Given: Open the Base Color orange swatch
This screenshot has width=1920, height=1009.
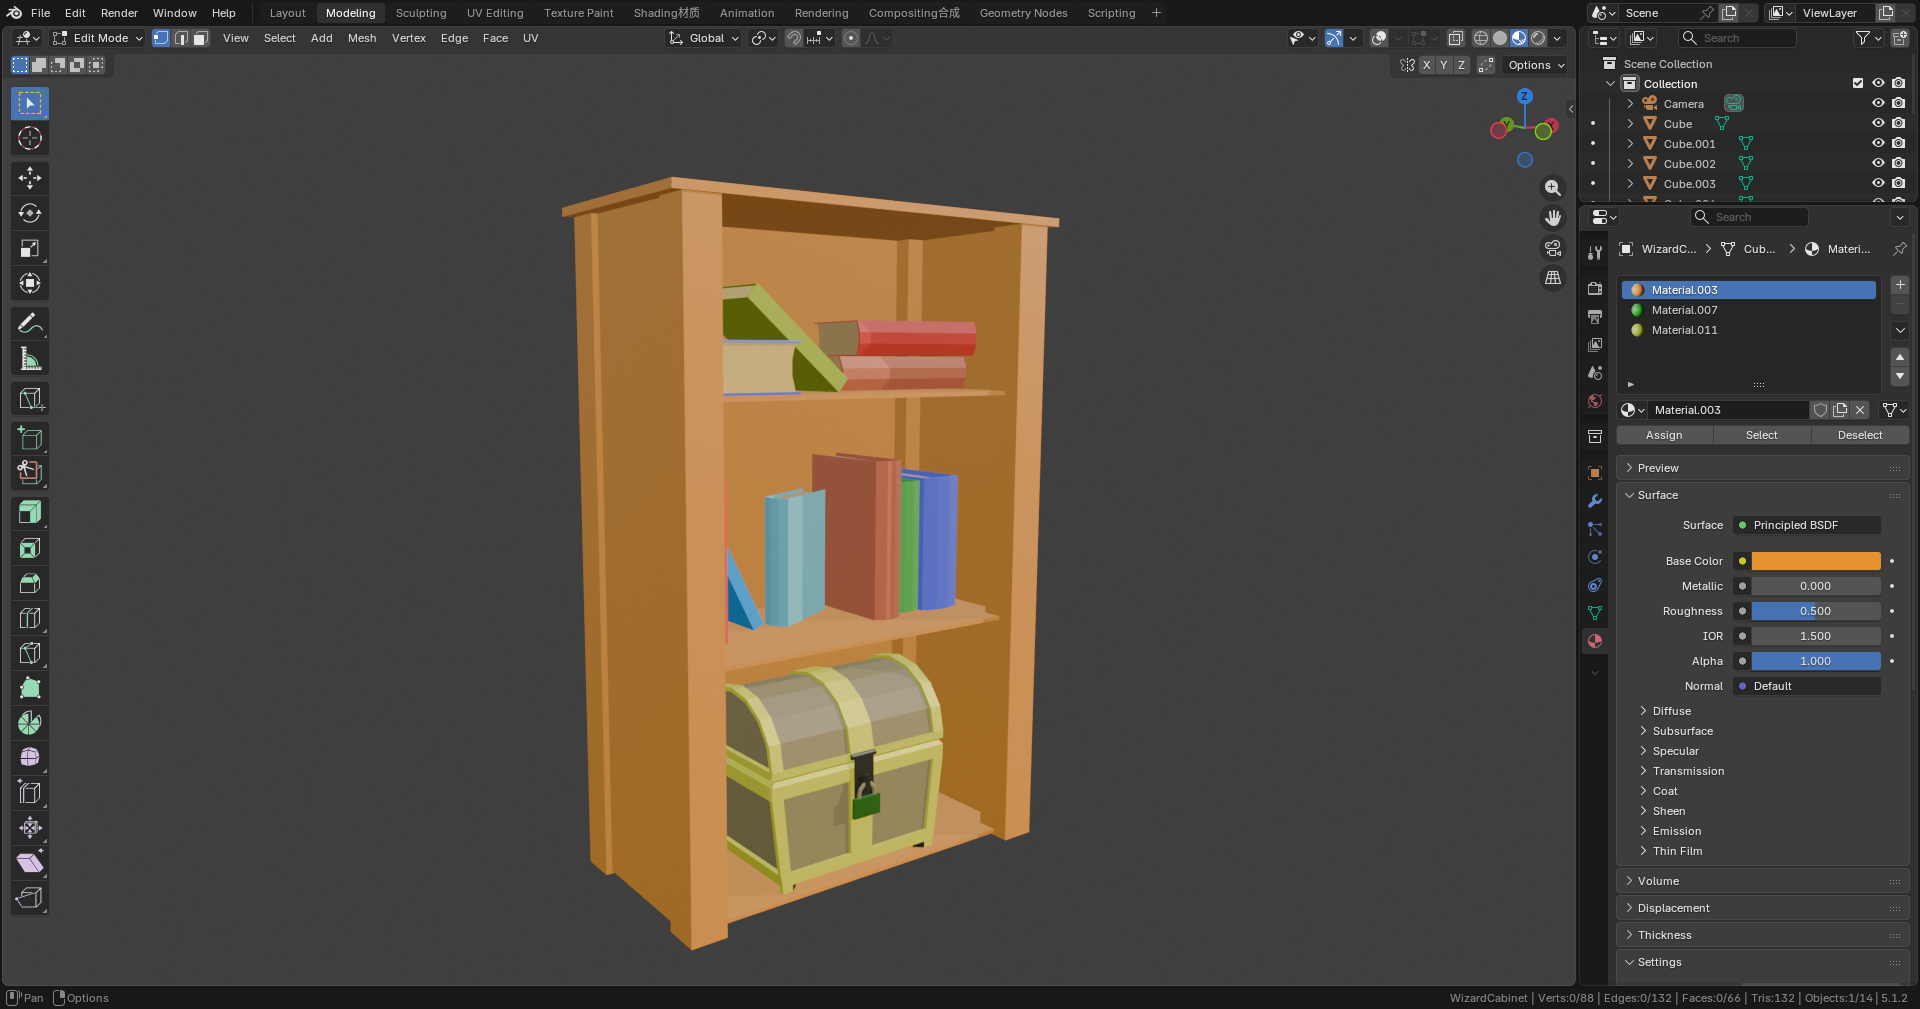Looking at the screenshot, I should coord(1816,561).
